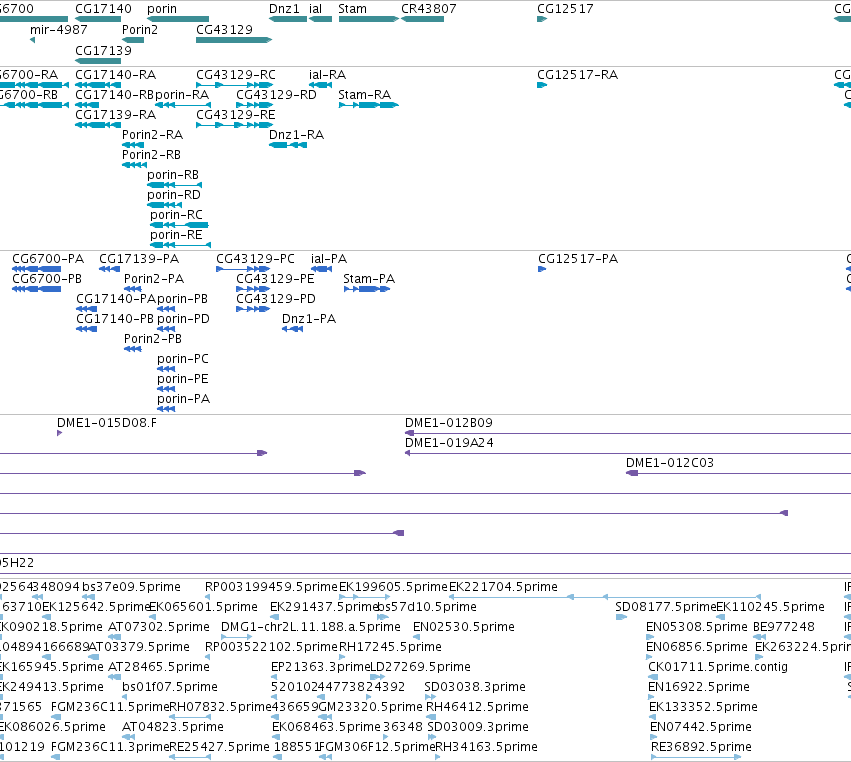Open EST label AT04823.5prime
Image resolution: width=851 pixels, height=762 pixels.
click(173, 727)
